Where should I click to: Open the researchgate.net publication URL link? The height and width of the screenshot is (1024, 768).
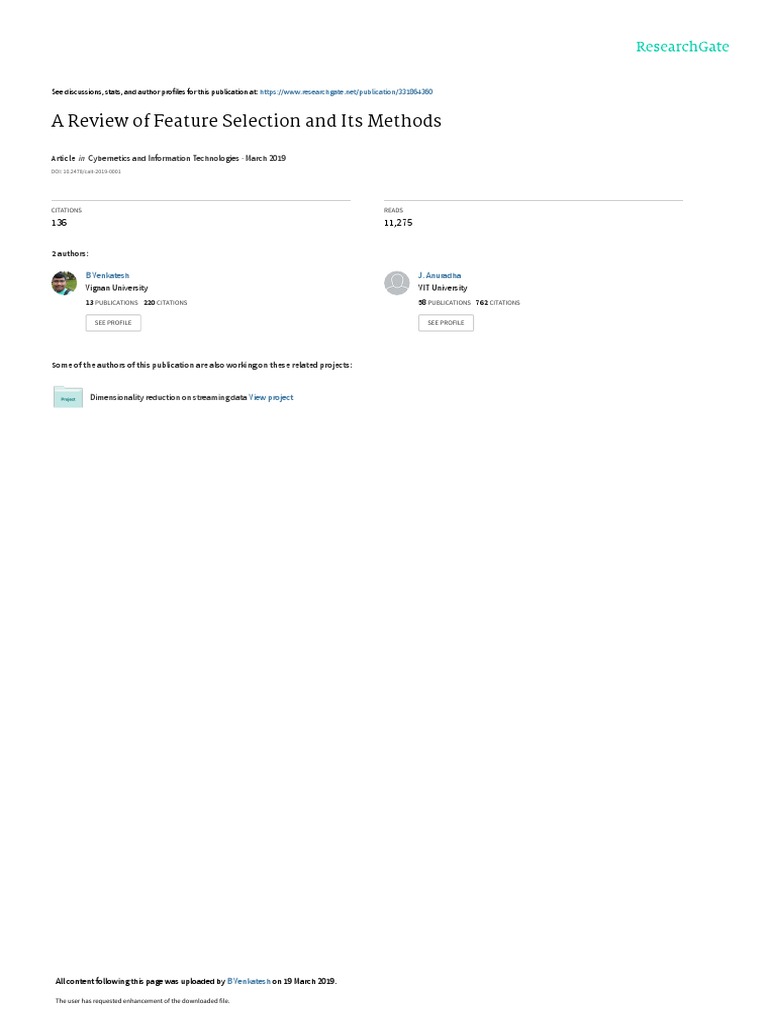click(346, 92)
